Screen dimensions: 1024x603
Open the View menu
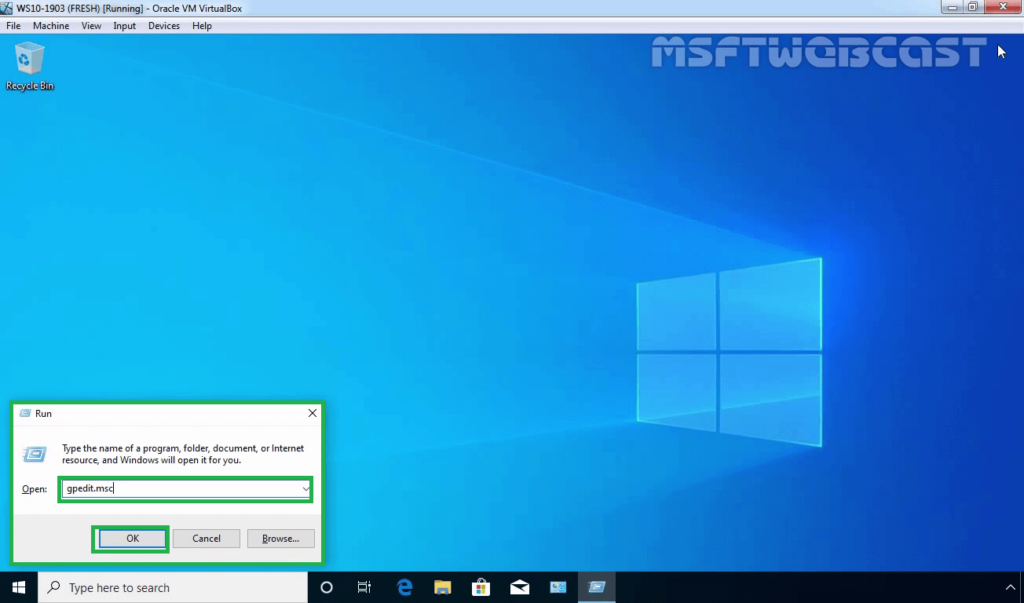pyautogui.click(x=91, y=25)
